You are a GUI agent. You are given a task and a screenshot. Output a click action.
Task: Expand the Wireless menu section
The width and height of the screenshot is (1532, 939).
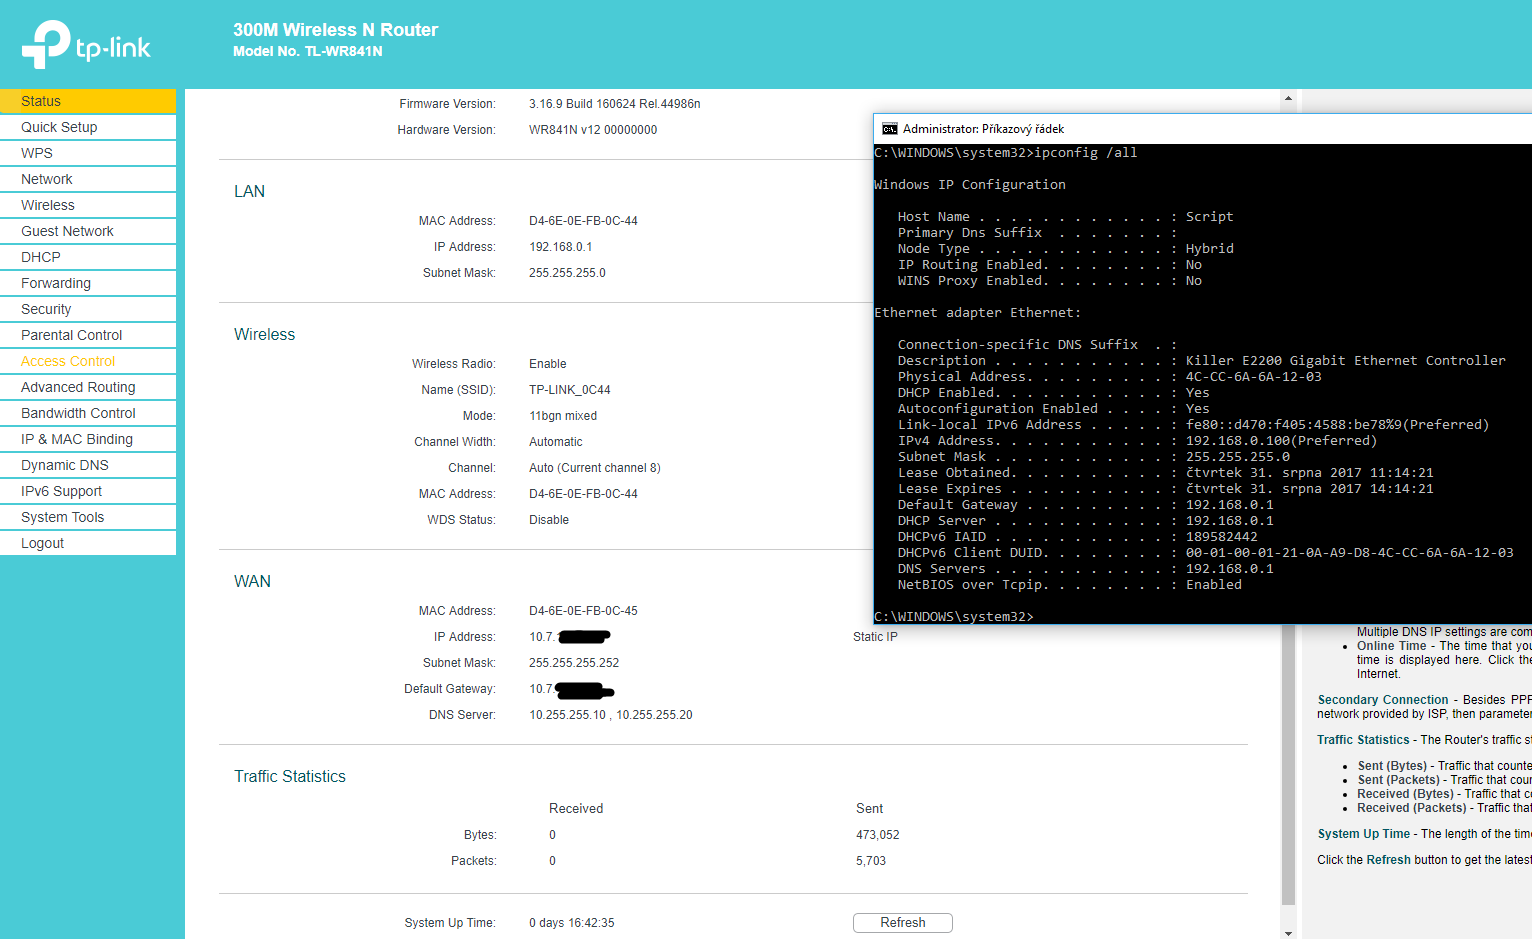(x=48, y=205)
